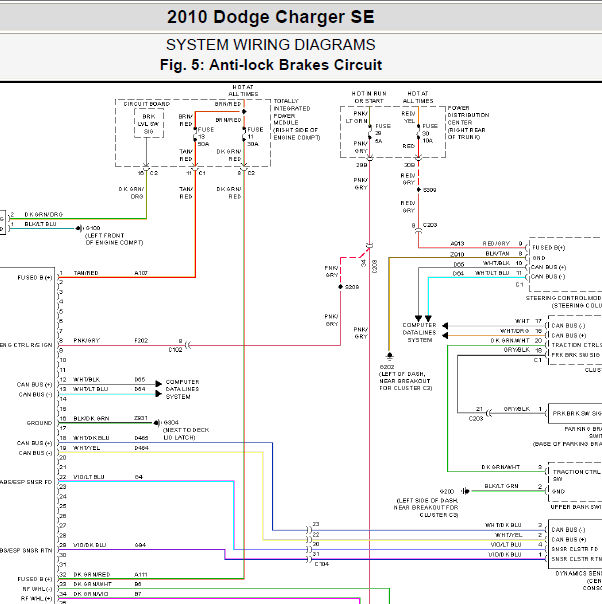Click the 'GROUND' pin 16 label
The image size is (602, 604).
39,423
